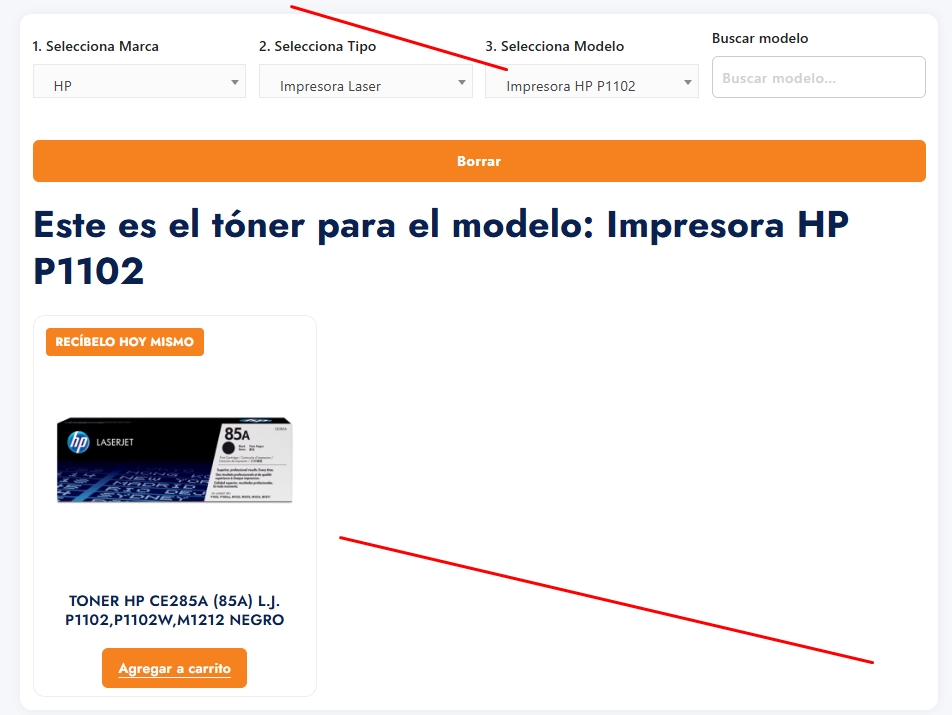
Task: Click the '1. Selecciona Marca' label
Action: tap(95, 46)
